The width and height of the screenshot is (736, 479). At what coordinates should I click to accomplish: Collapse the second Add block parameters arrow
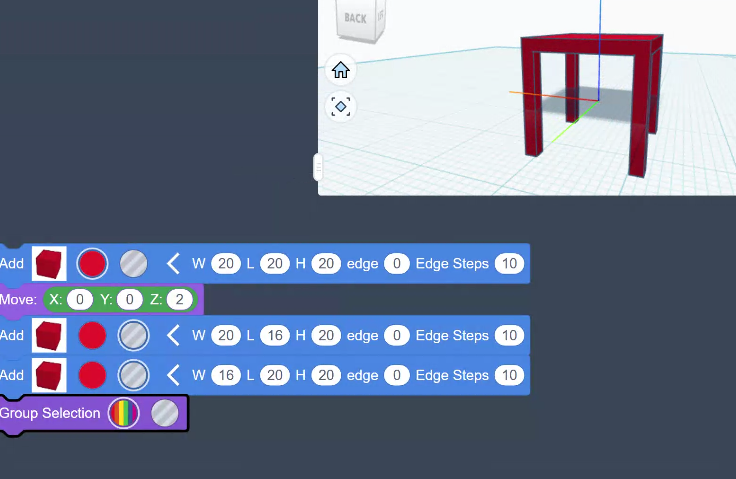click(173, 335)
